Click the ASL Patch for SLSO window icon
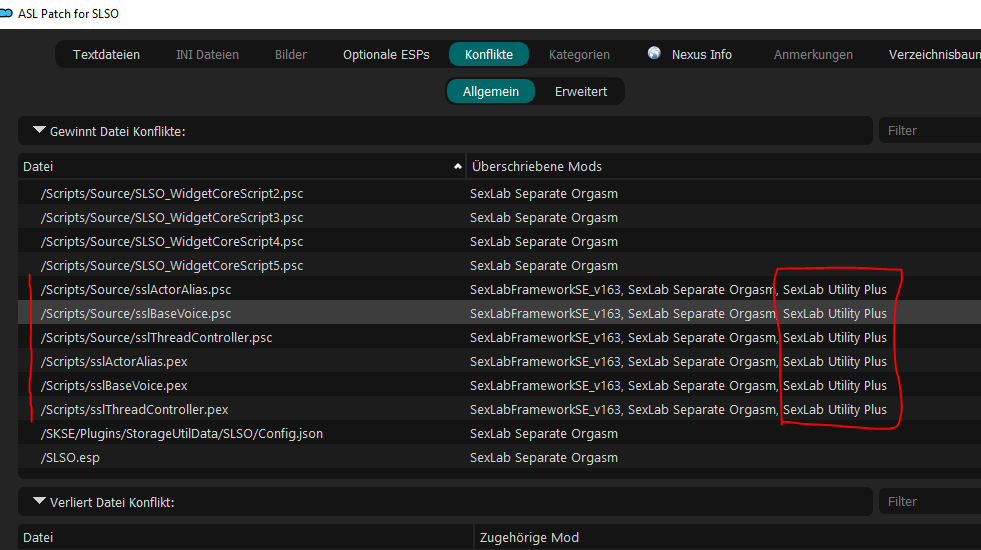 [6, 13]
